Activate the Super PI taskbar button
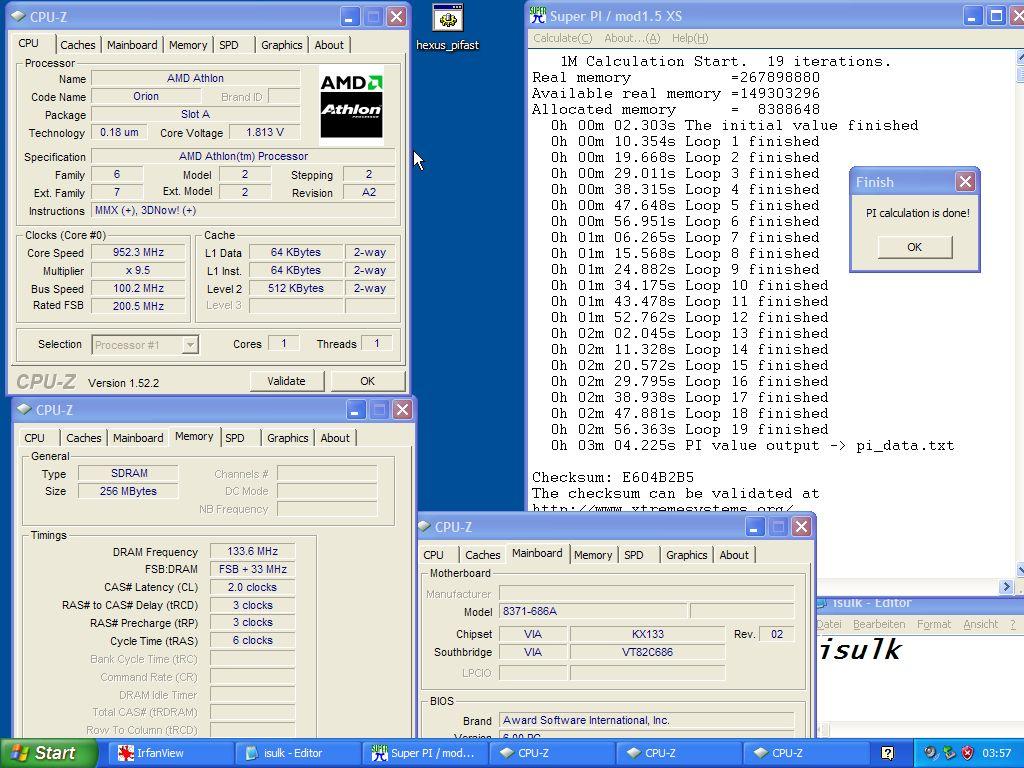 (x=423, y=753)
